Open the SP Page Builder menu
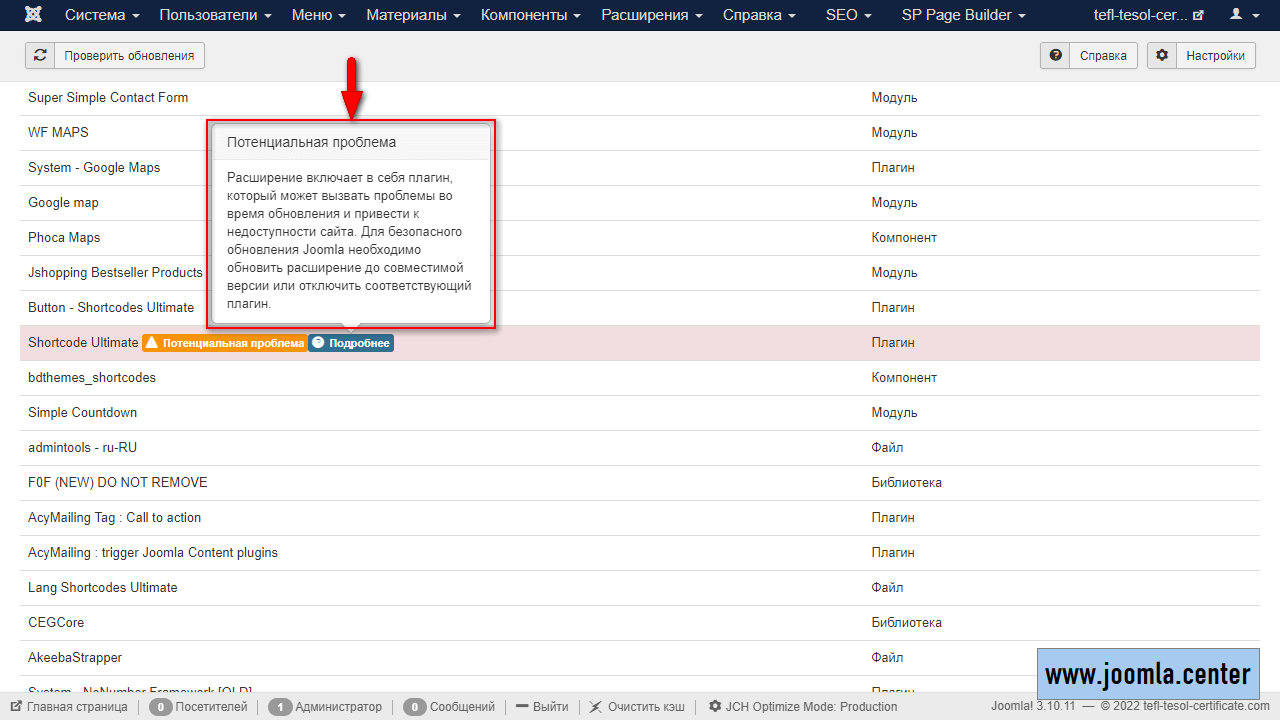 pyautogui.click(x=963, y=15)
